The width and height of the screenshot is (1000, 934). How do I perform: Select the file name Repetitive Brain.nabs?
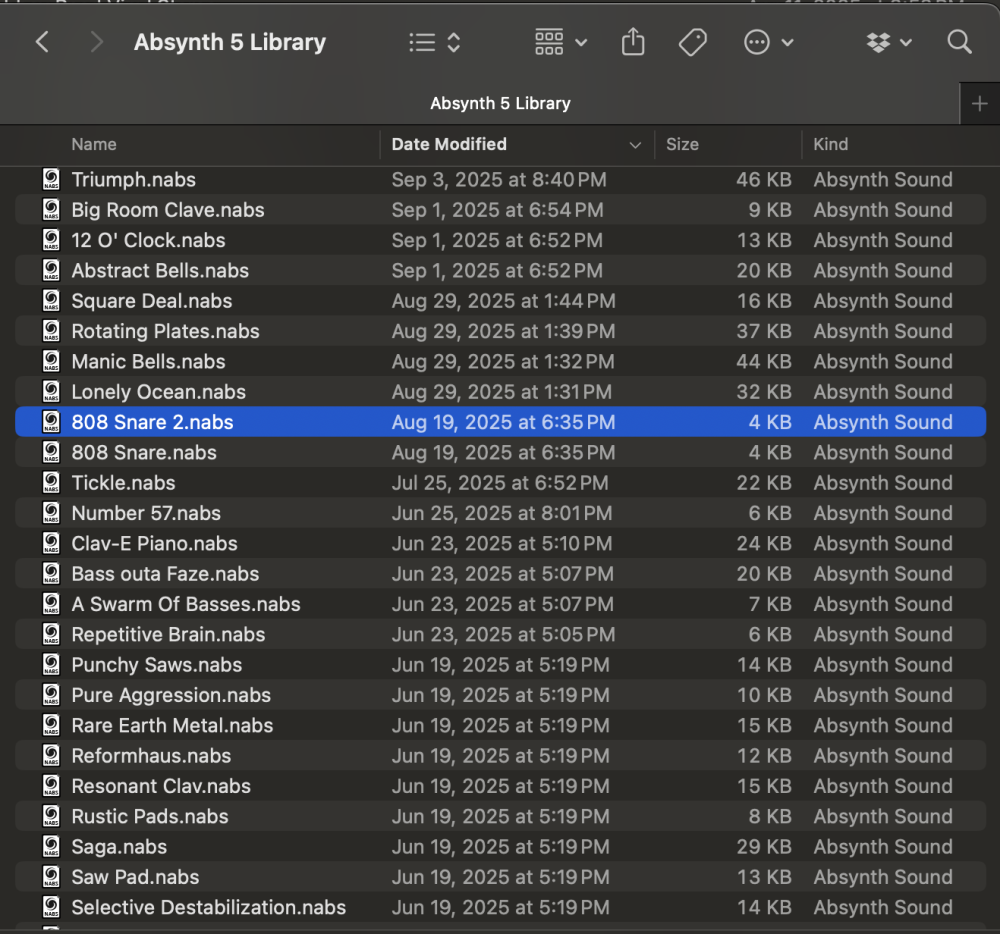click(168, 634)
